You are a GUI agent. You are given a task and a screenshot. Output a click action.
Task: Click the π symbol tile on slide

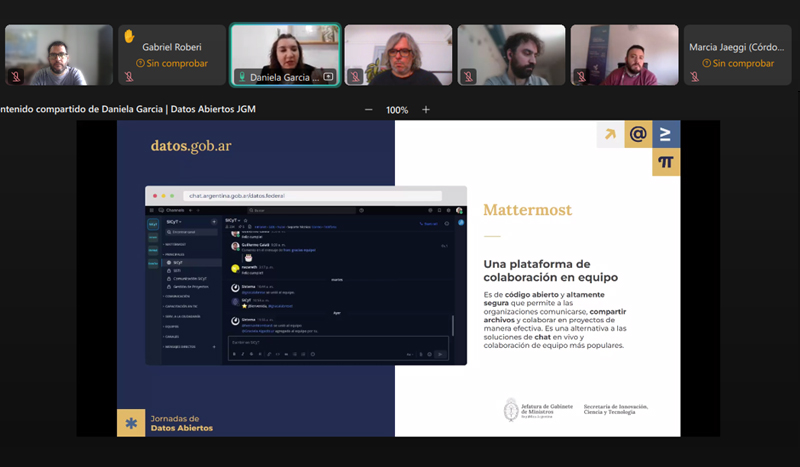tap(666, 162)
